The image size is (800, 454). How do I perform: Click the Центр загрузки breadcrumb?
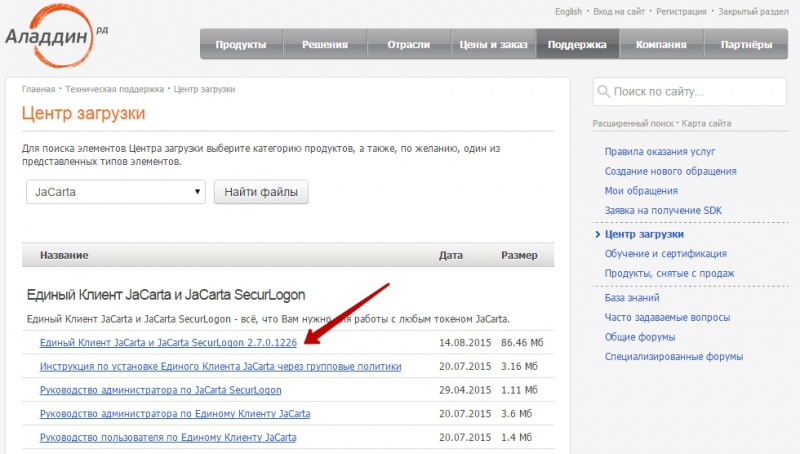[204, 89]
